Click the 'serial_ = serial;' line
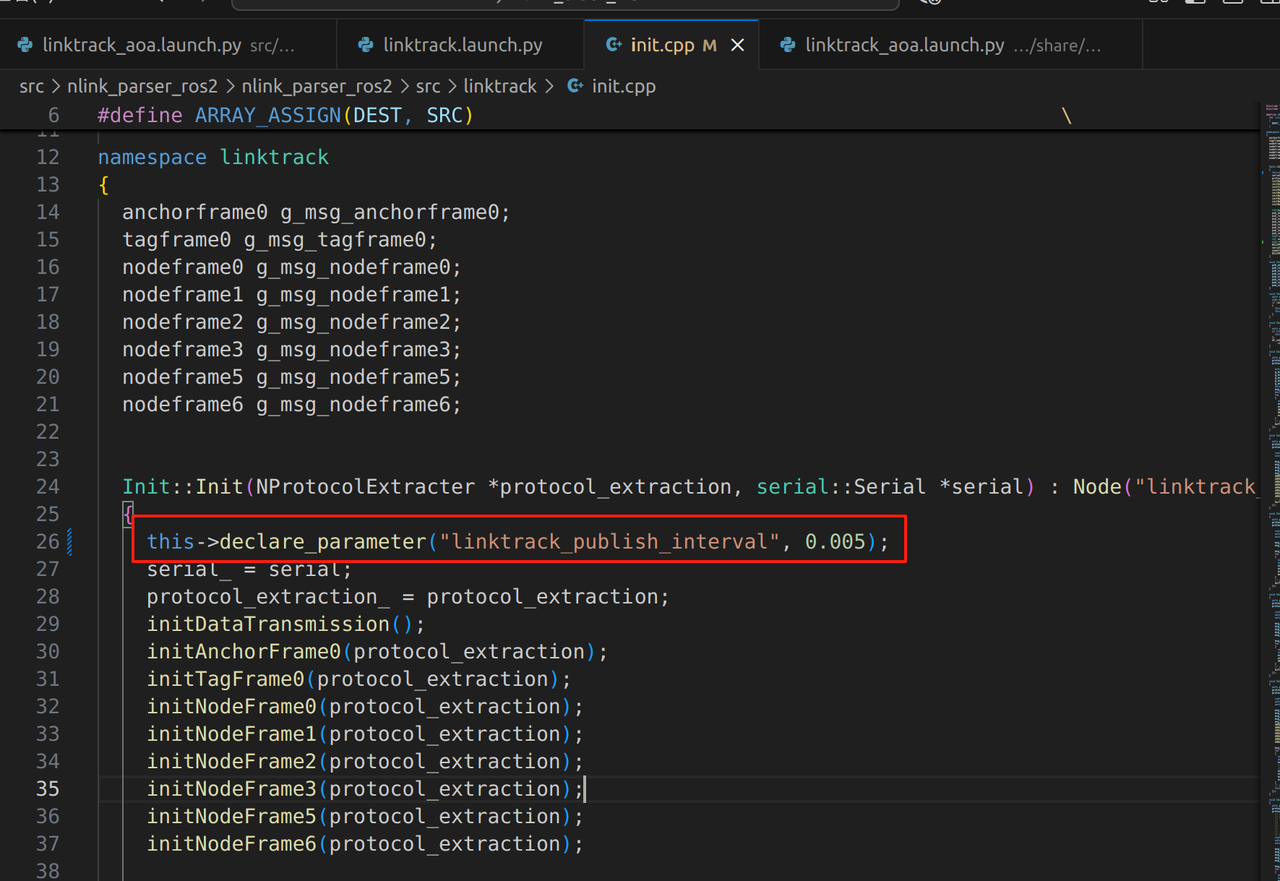 click(250, 569)
